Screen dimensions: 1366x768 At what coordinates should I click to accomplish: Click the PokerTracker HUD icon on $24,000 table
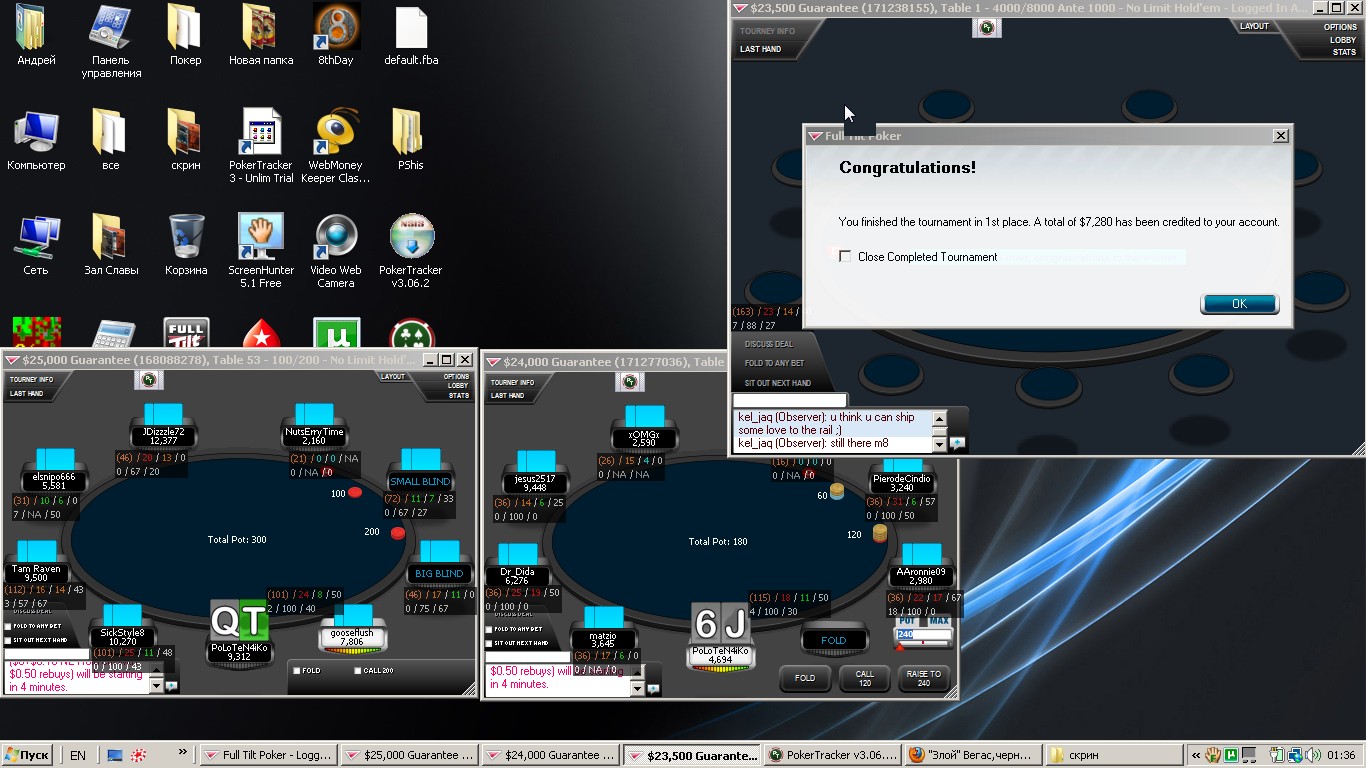point(629,382)
